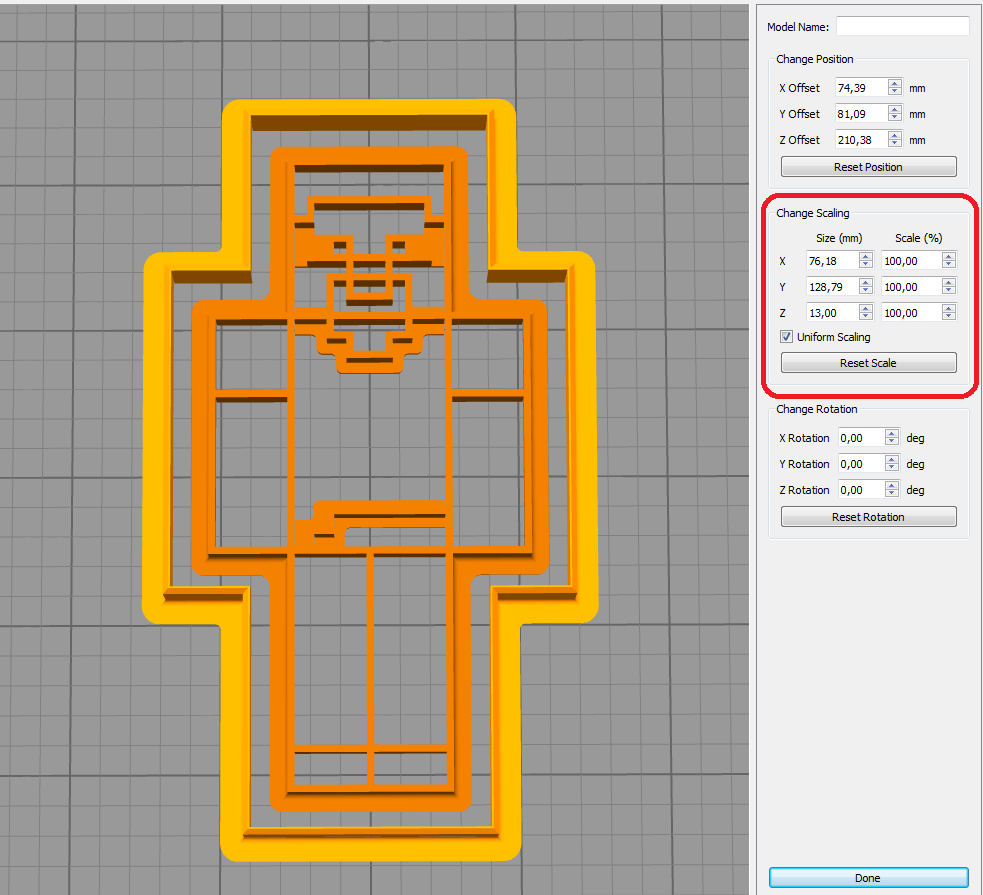Decrease Y Offset with down arrow
Viewport: 983px width, 895px height.
[895, 118]
